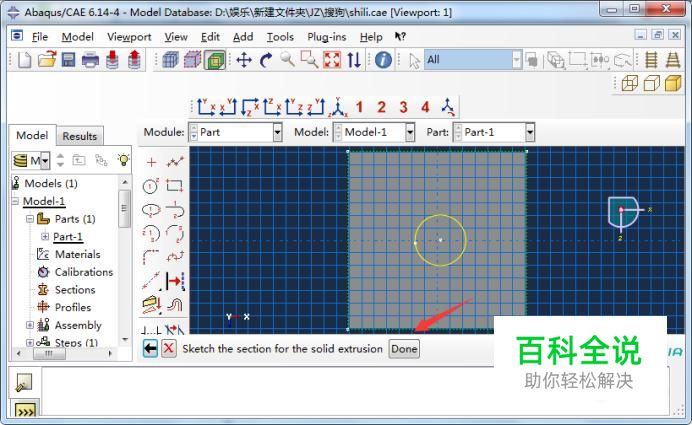Switch to the Results tab
Image resolution: width=692 pixels, height=425 pixels.
click(x=79, y=136)
